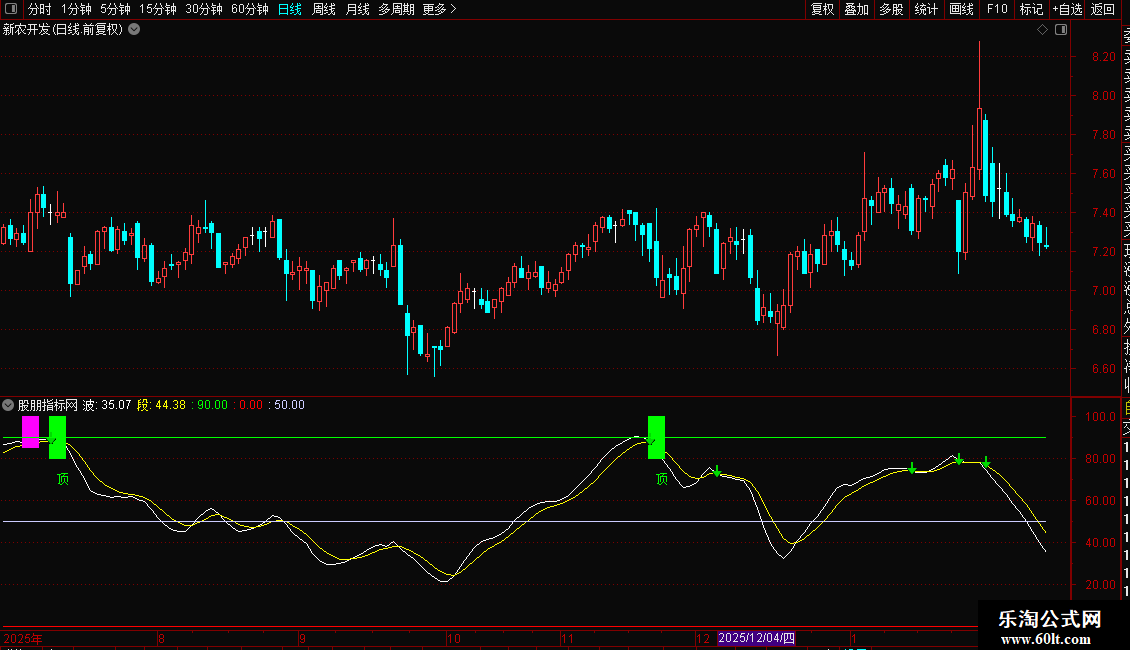Click the 20.00 indicator axis label

1100,585
